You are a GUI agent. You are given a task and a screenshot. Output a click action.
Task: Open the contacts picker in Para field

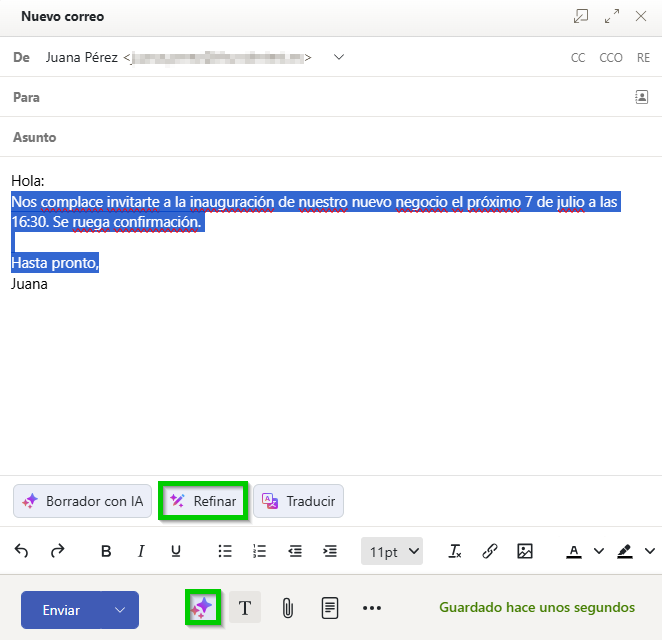(x=641, y=97)
